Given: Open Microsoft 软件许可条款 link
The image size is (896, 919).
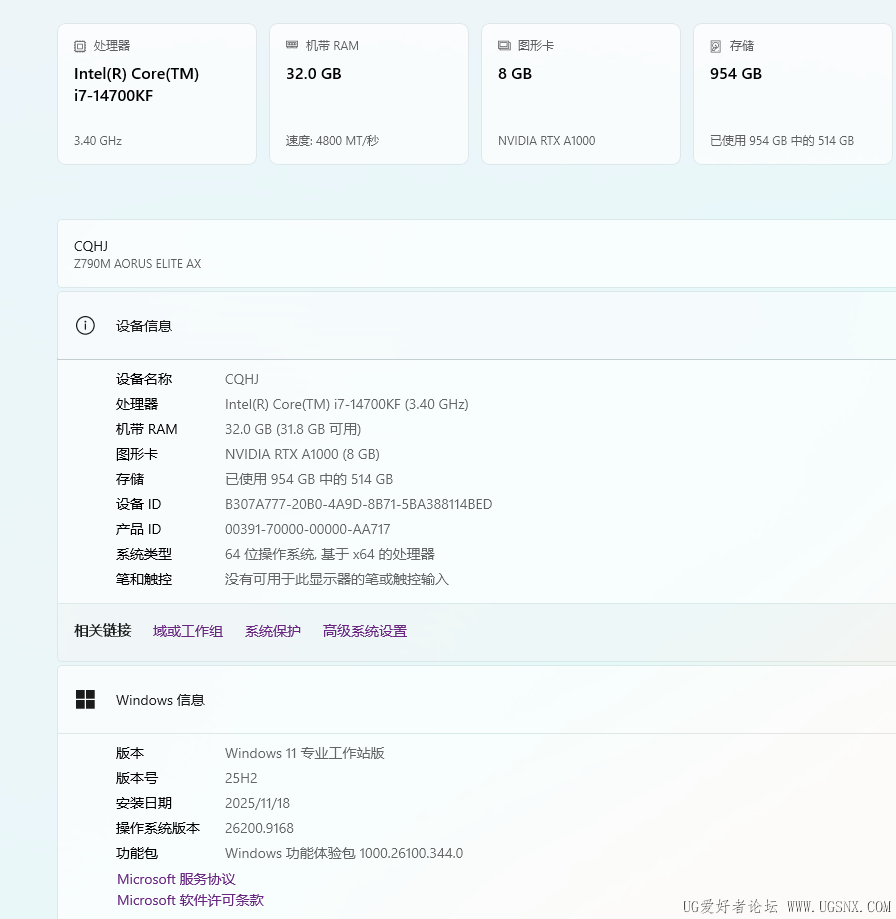Looking at the screenshot, I should point(190,900).
